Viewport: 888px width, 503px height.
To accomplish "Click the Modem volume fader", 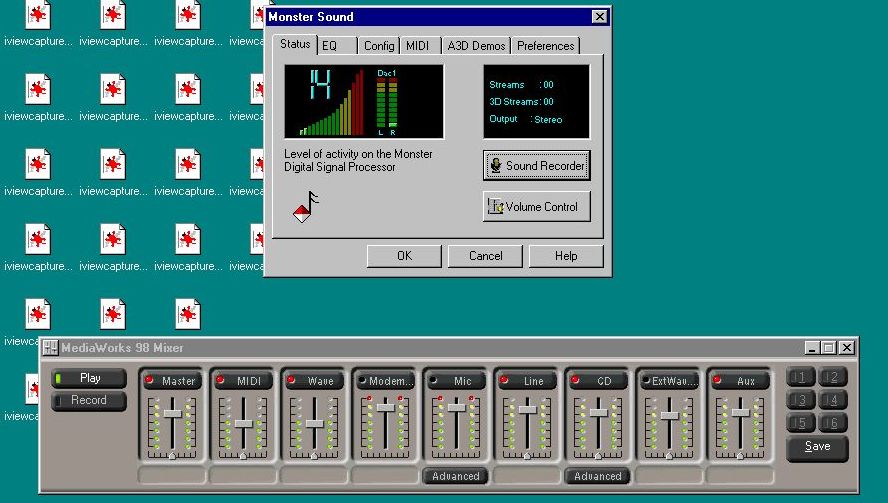I will [386, 407].
